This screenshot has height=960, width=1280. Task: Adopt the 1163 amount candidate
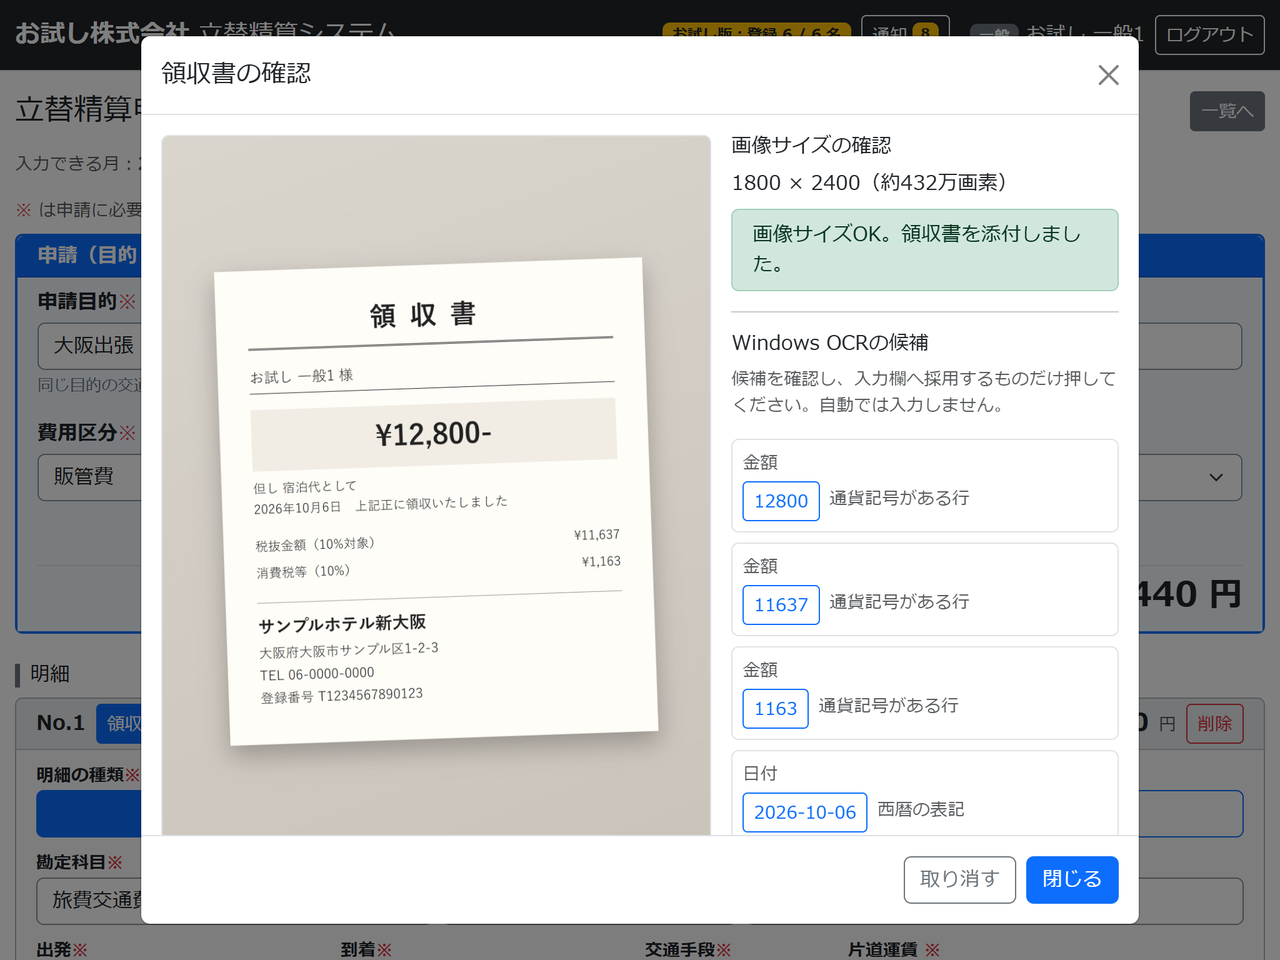point(775,709)
